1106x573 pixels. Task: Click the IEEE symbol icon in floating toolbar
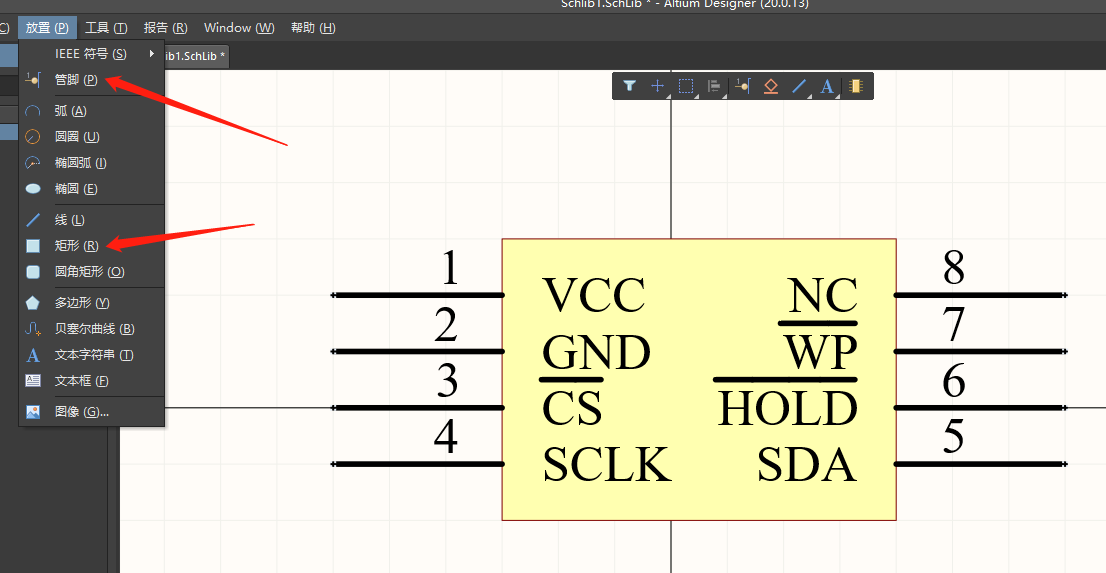point(770,86)
